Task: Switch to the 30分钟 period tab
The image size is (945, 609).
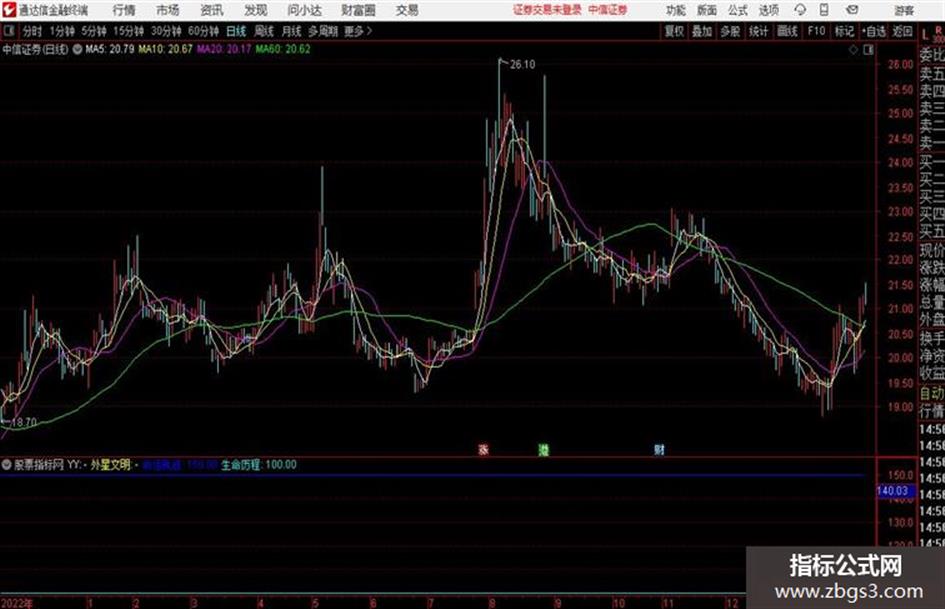Action: tap(166, 31)
